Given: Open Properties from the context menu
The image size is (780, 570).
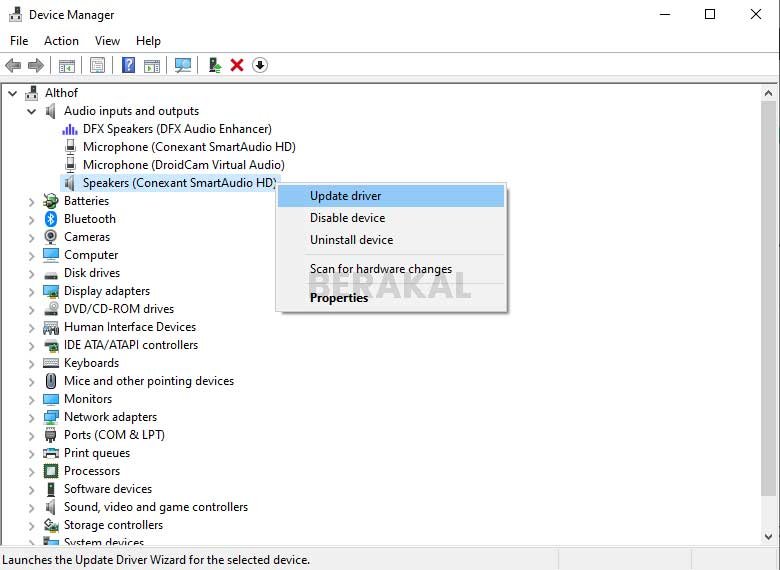Looking at the screenshot, I should [x=391, y=298].
